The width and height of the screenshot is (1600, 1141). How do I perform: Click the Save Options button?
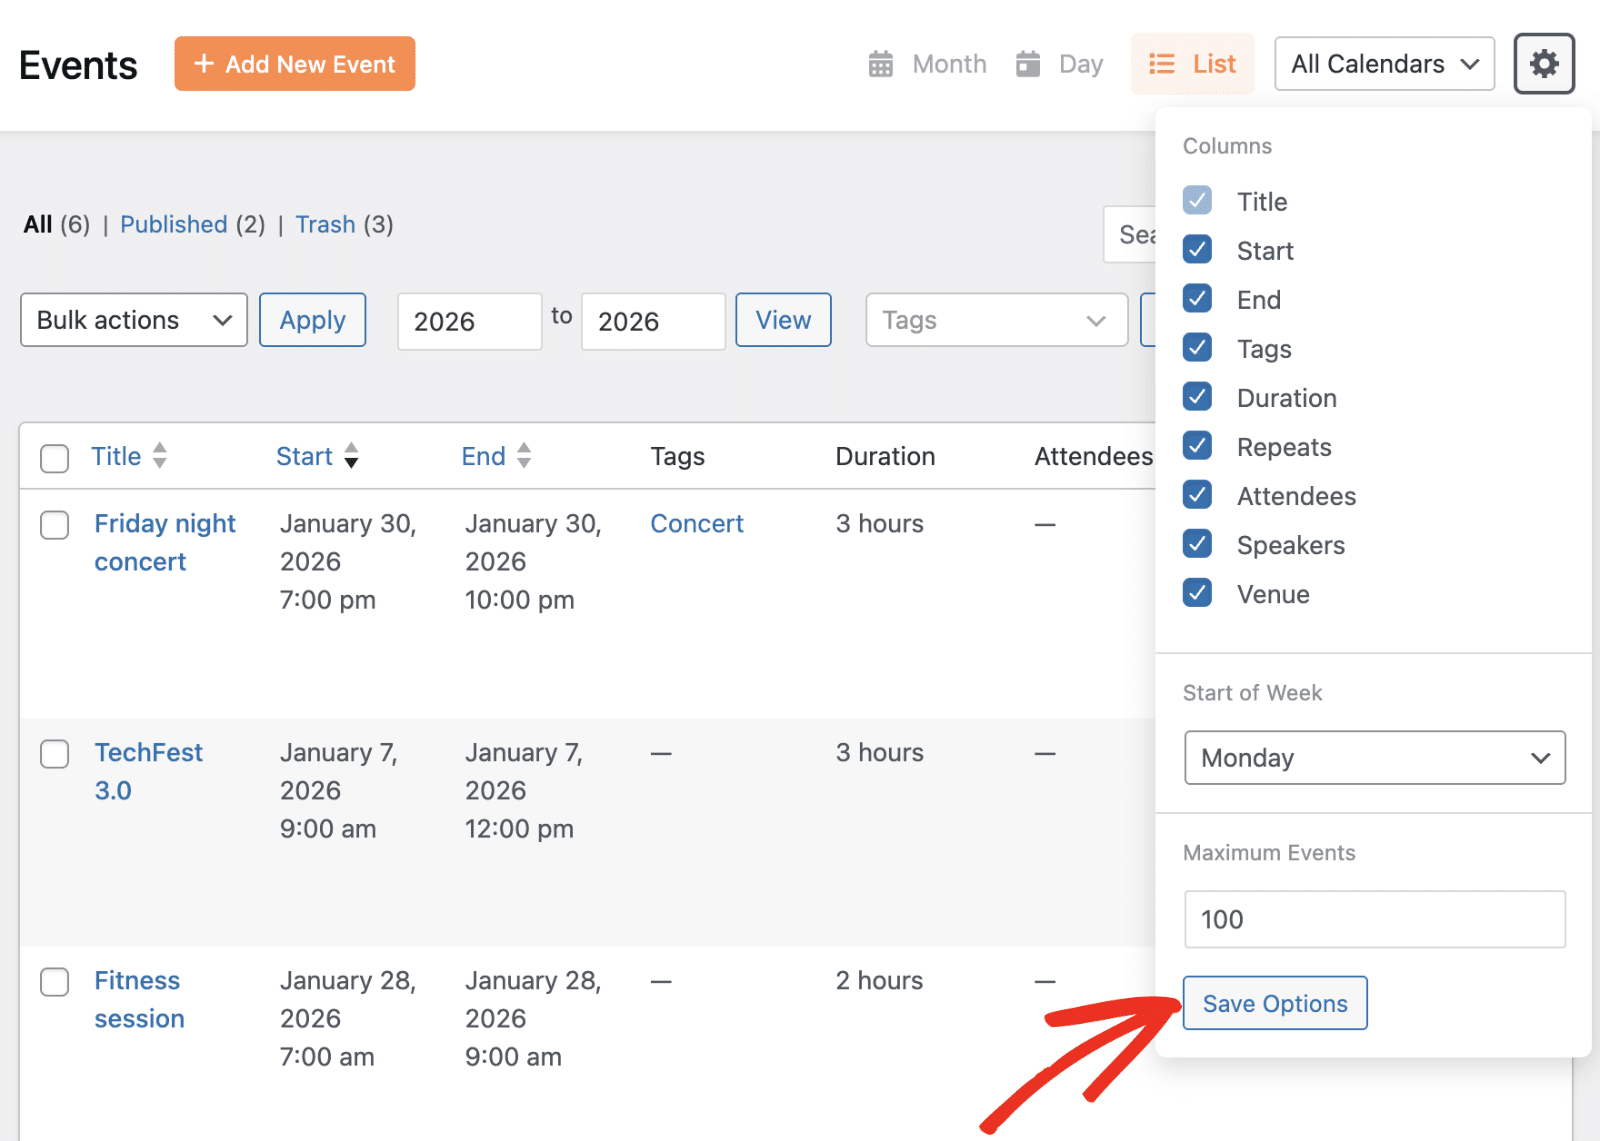[1274, 1003]
